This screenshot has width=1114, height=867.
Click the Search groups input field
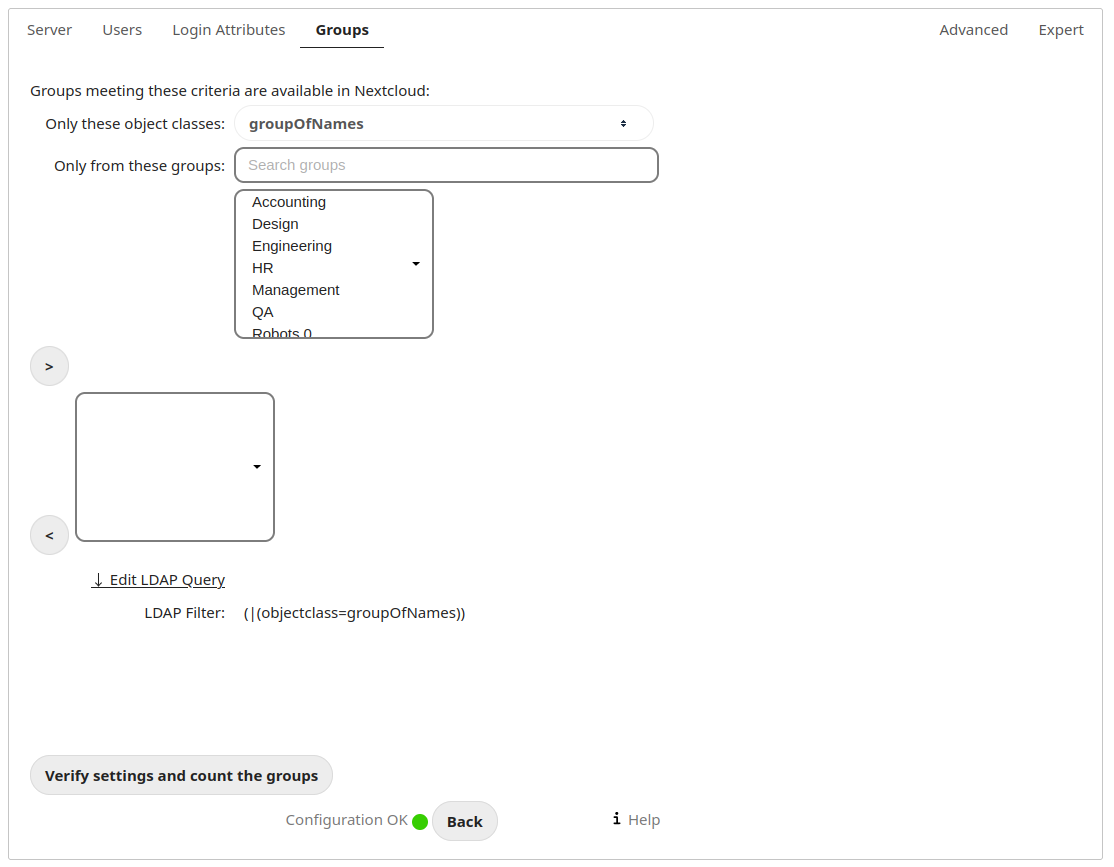click(x=446, y=165)
